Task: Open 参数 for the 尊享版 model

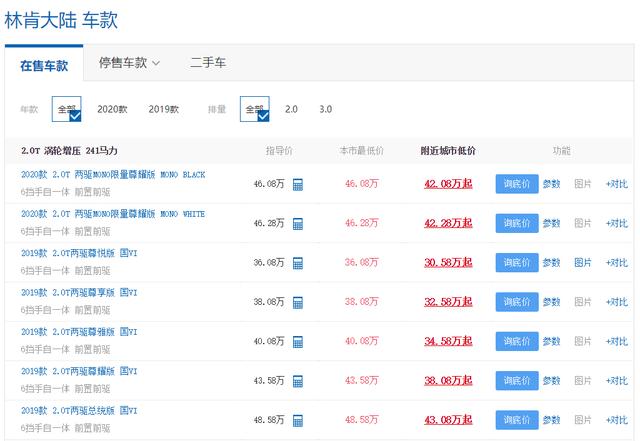Action: 551,302
